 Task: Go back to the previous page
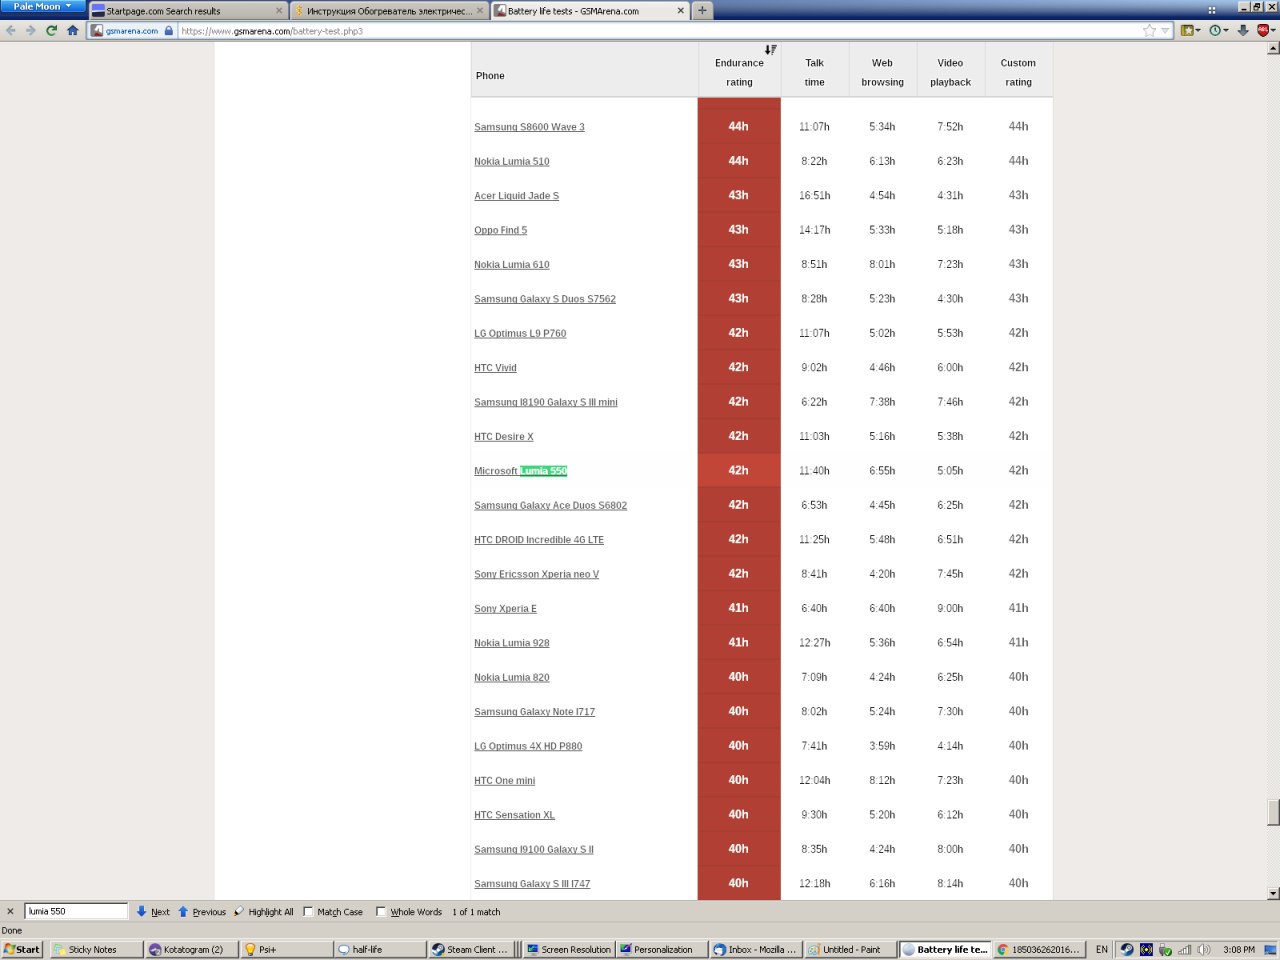pyautogui.click(x=11, y=31)
